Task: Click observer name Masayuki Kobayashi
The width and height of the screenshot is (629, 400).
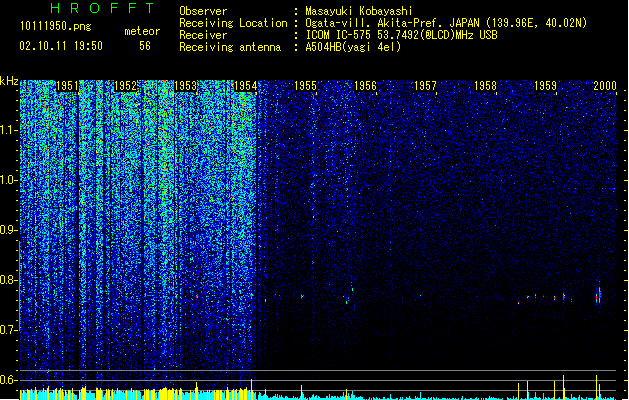Action: (x=359, y=11)
